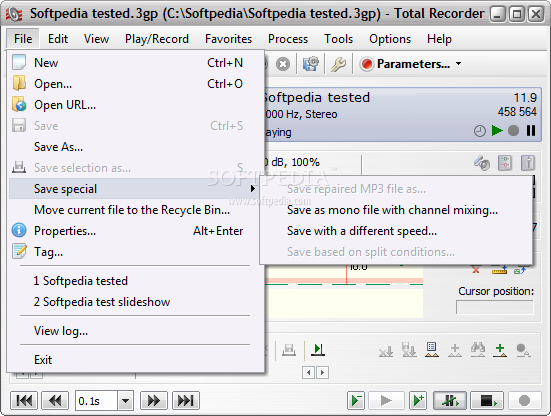The image size is (551, 416).
Task: Click the small right scroll arrow under the waveform
Action: click(x=322, y=372)
